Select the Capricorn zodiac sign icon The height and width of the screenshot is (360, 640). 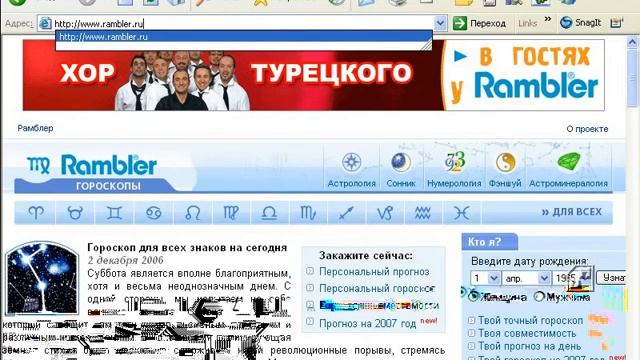pos(385,213)
